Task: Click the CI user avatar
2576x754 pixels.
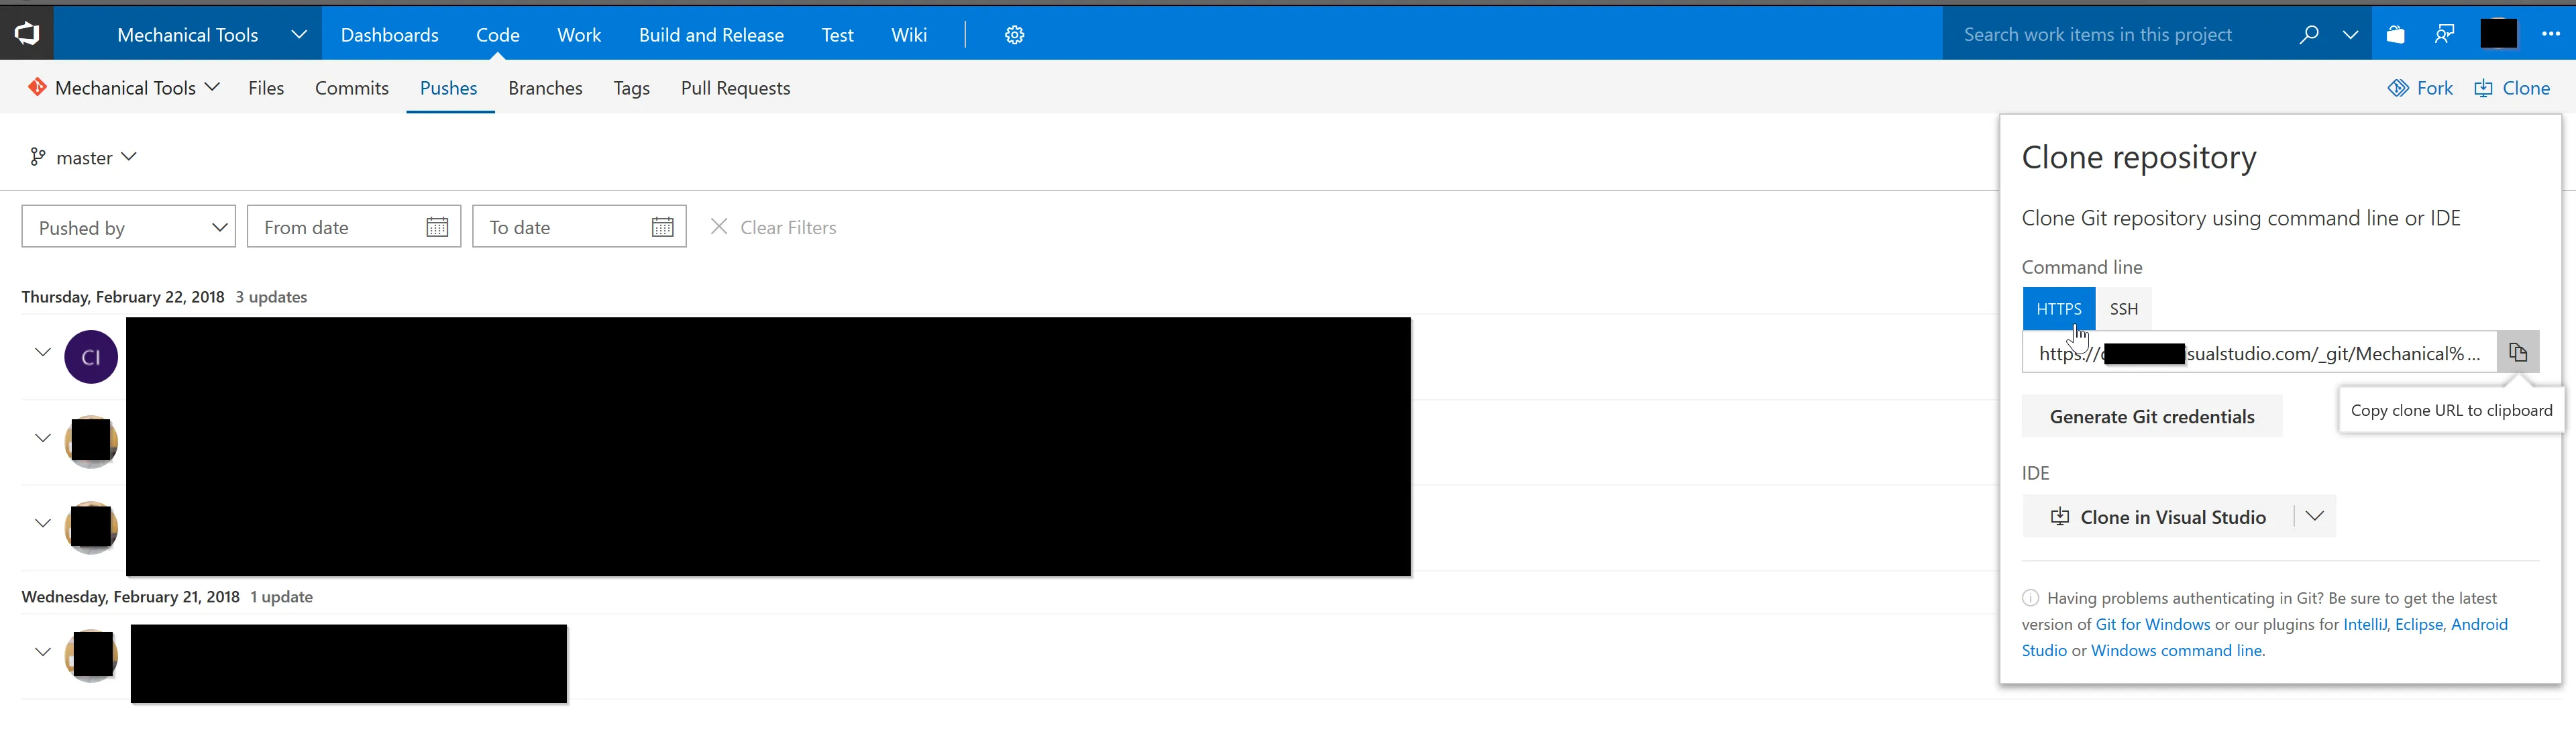Action: coord(91,357)
